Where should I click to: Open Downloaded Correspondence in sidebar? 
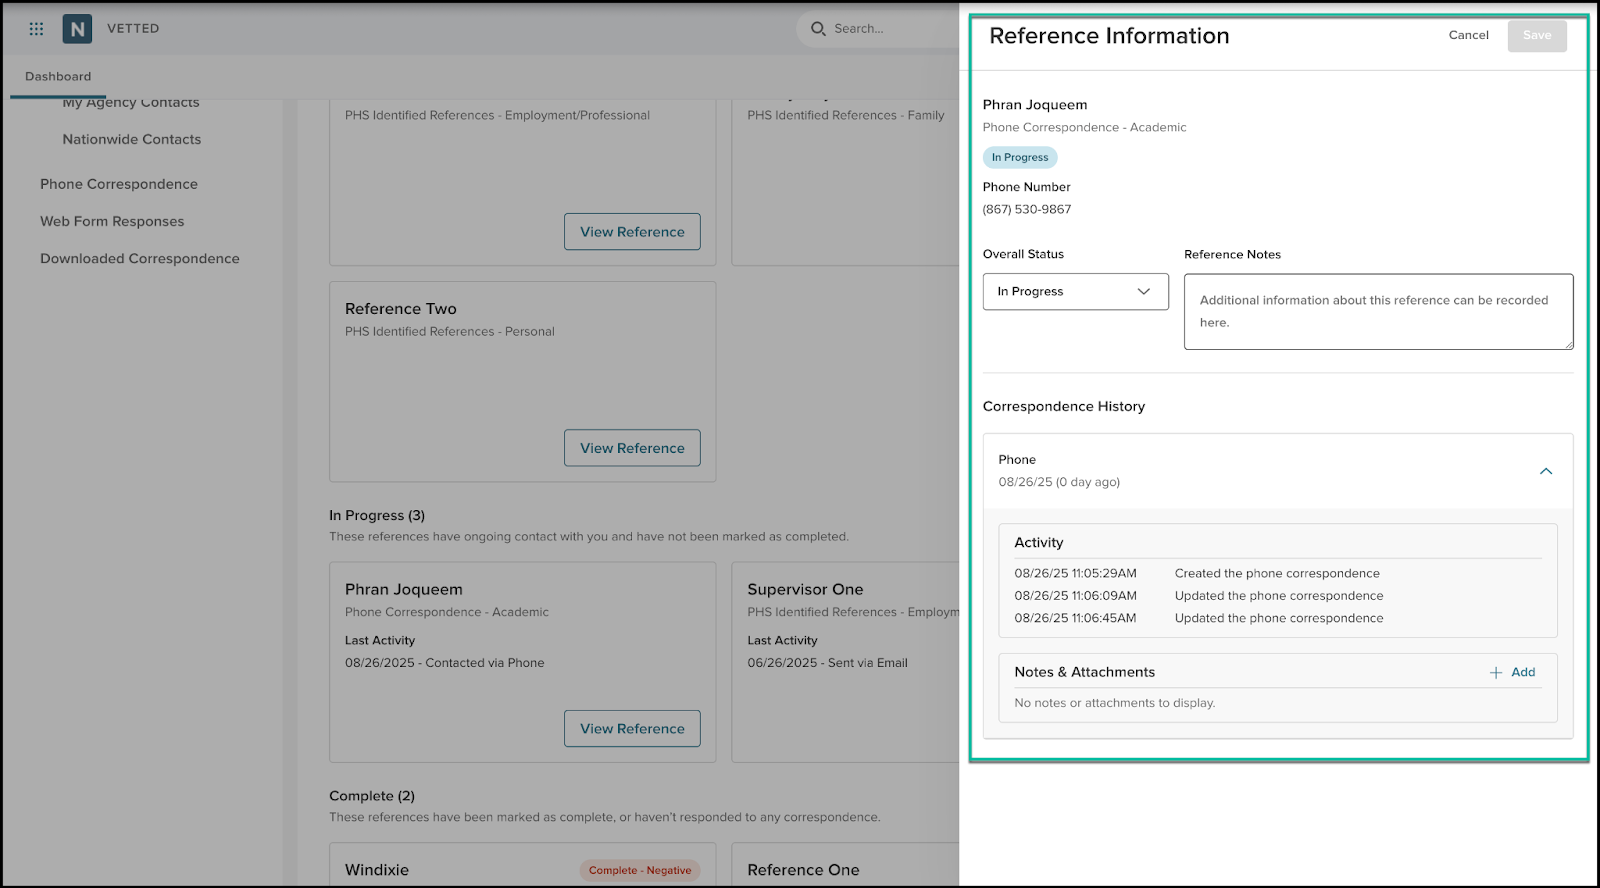pos(140,258)
